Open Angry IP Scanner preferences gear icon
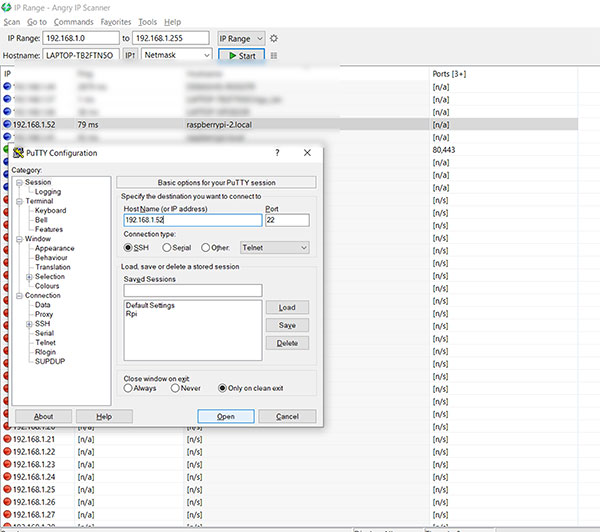Viewport: 600px width, 532px height. (x=274, y=38)
